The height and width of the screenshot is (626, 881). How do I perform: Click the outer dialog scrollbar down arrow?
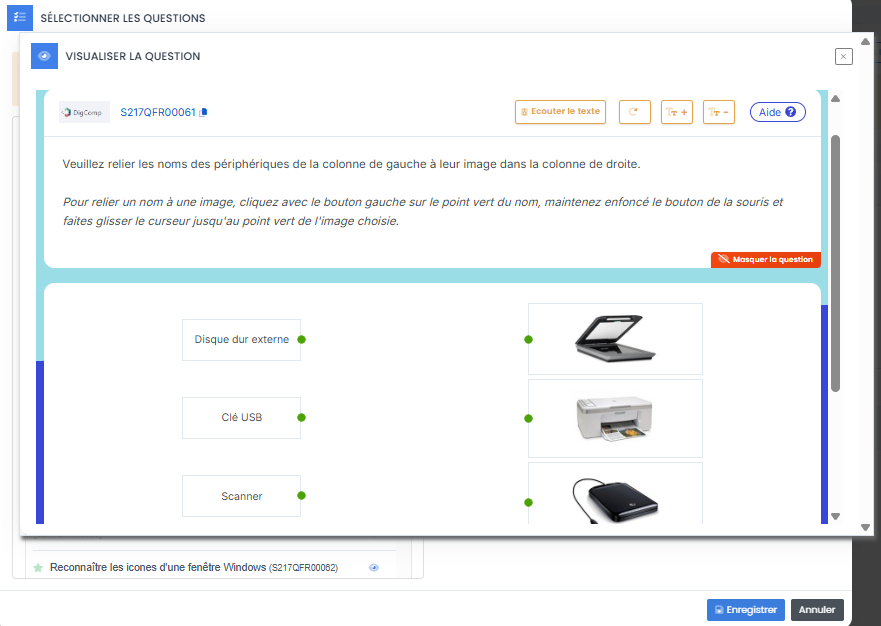click(865, 527)
